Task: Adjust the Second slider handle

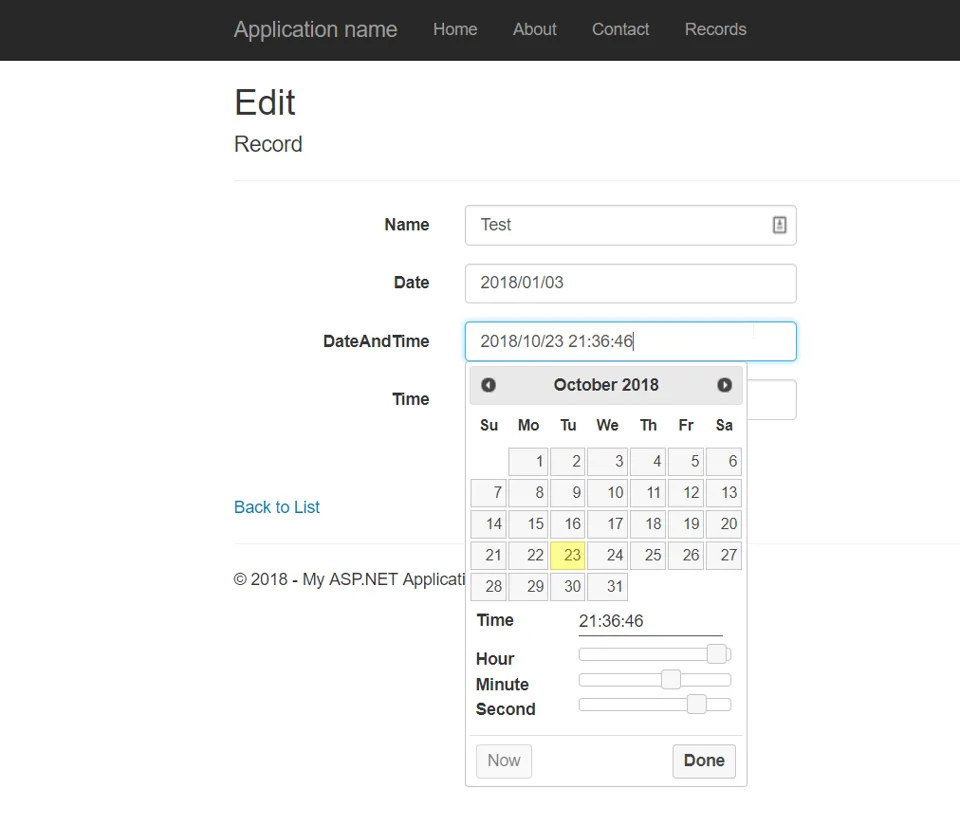Action: (697, 704)
